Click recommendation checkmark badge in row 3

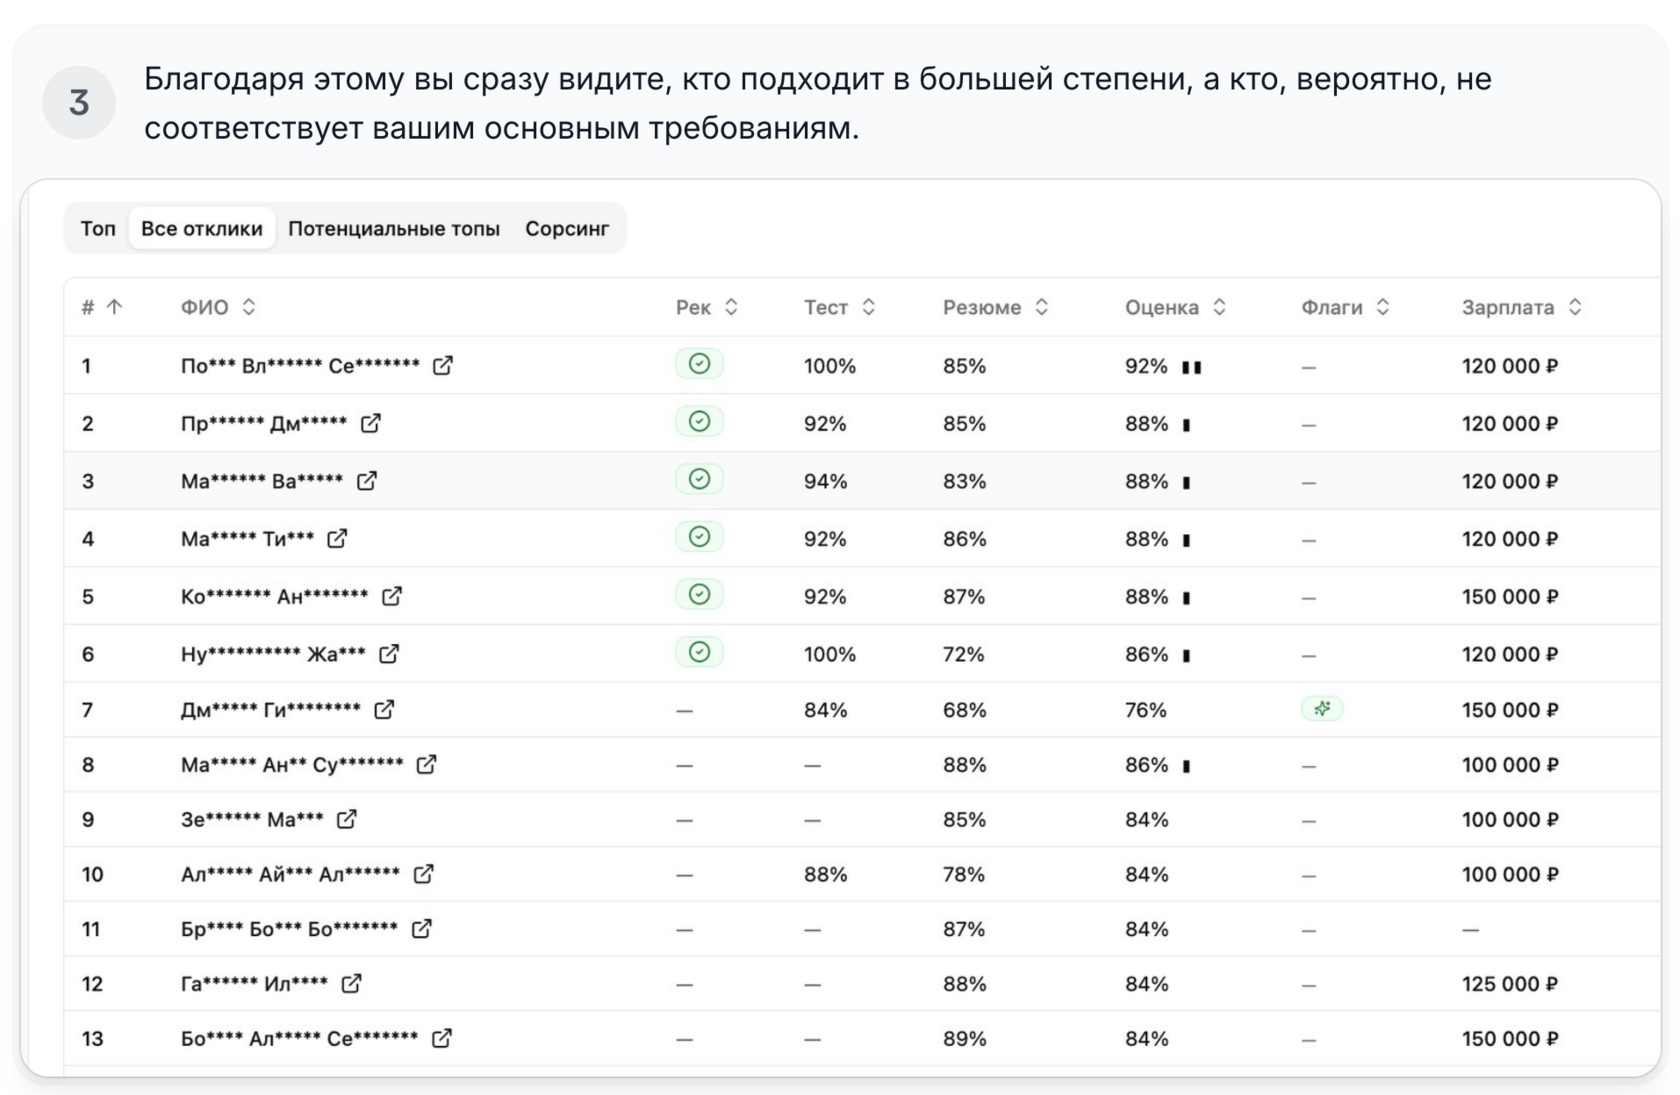point(699,480)
